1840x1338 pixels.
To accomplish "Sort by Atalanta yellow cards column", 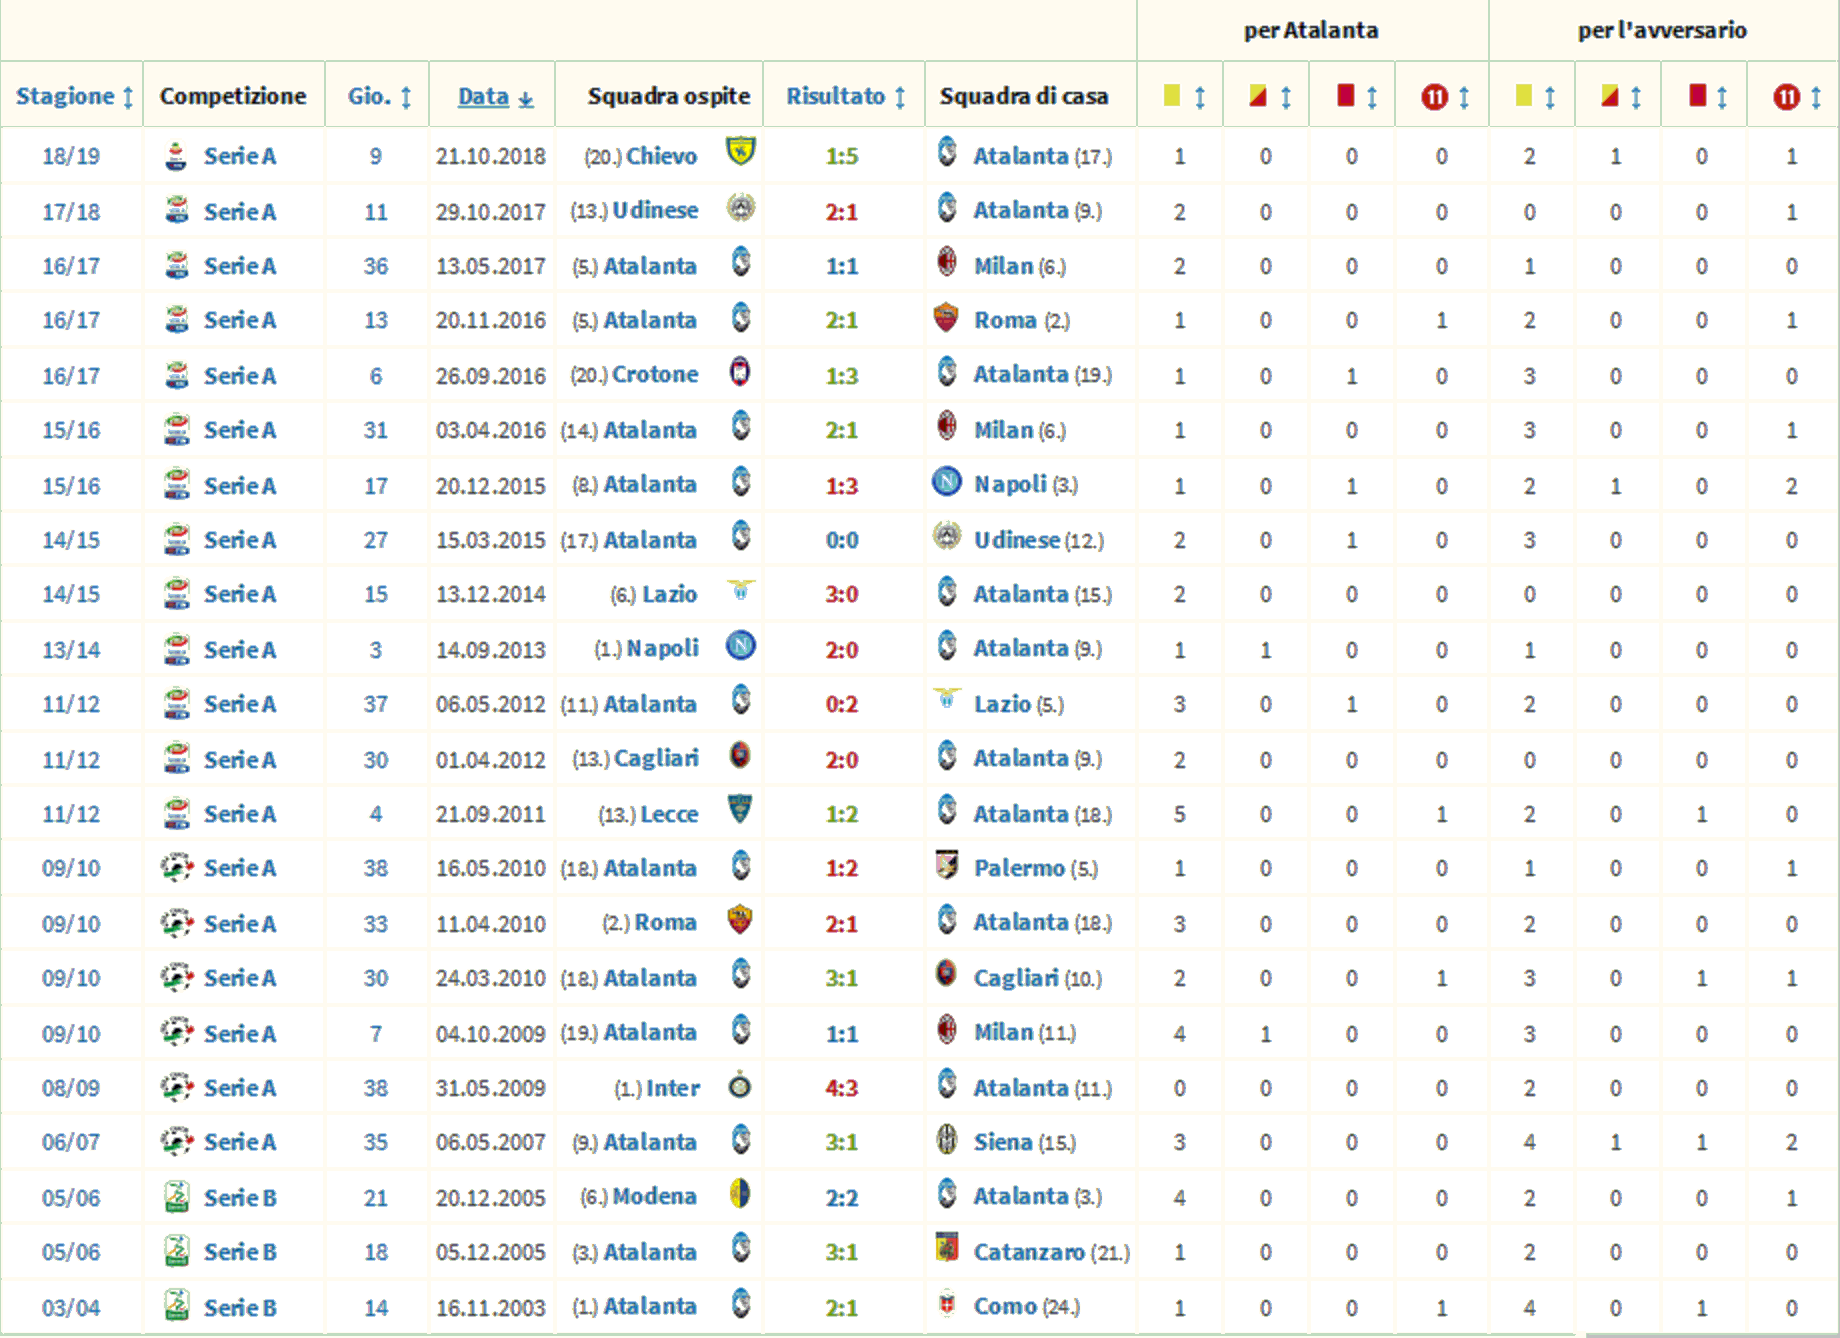I will [1184, 97].
